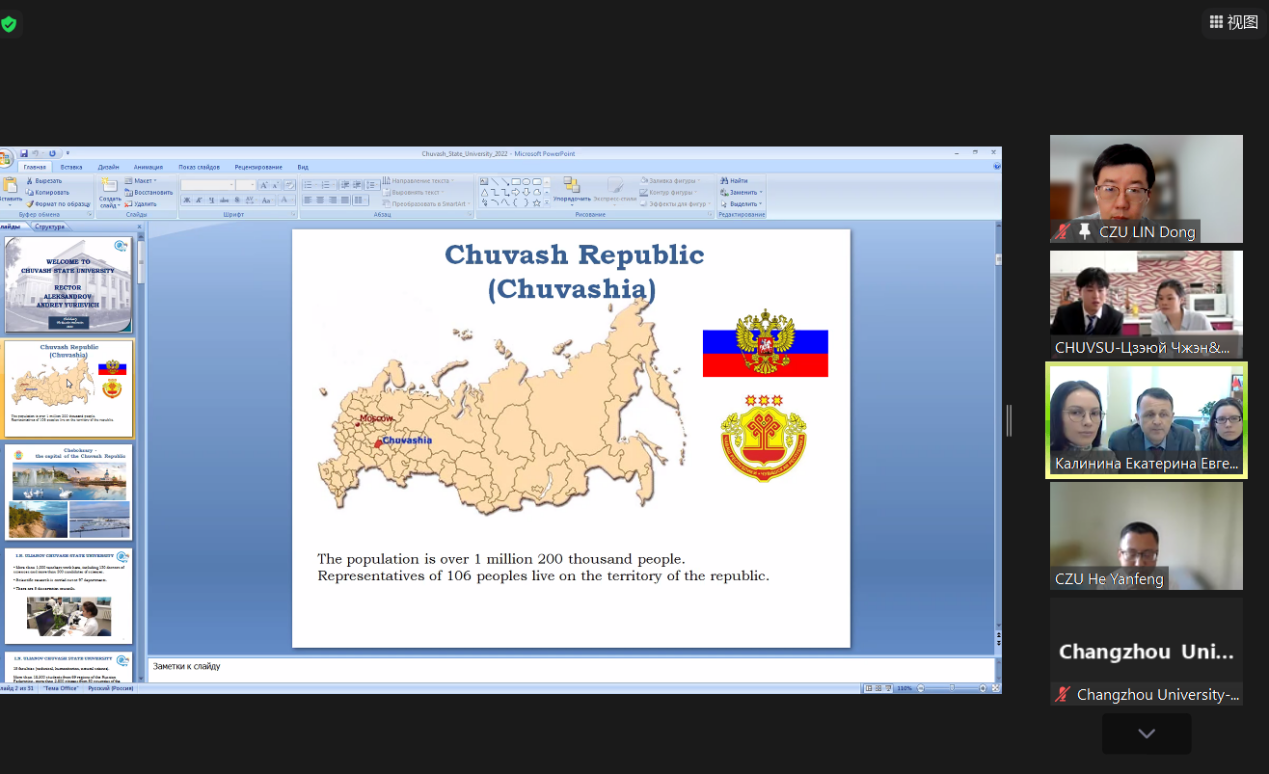Expand more participants with the down chevron
The height and width of the screenshot is (774, 1269).
click(x=1146, y=734)
